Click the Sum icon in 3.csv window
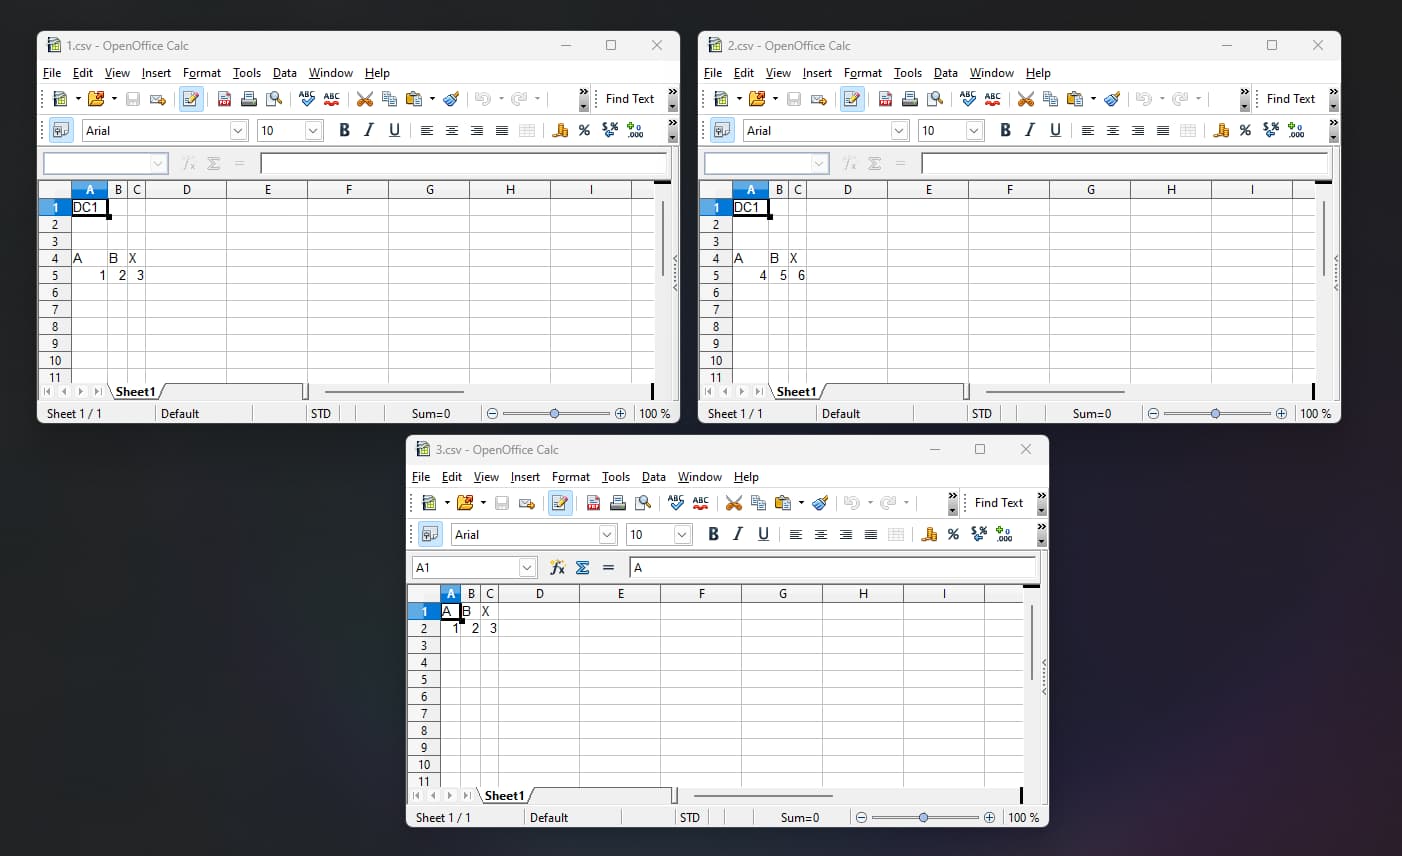1402x856 pixels. pos(582,567)
